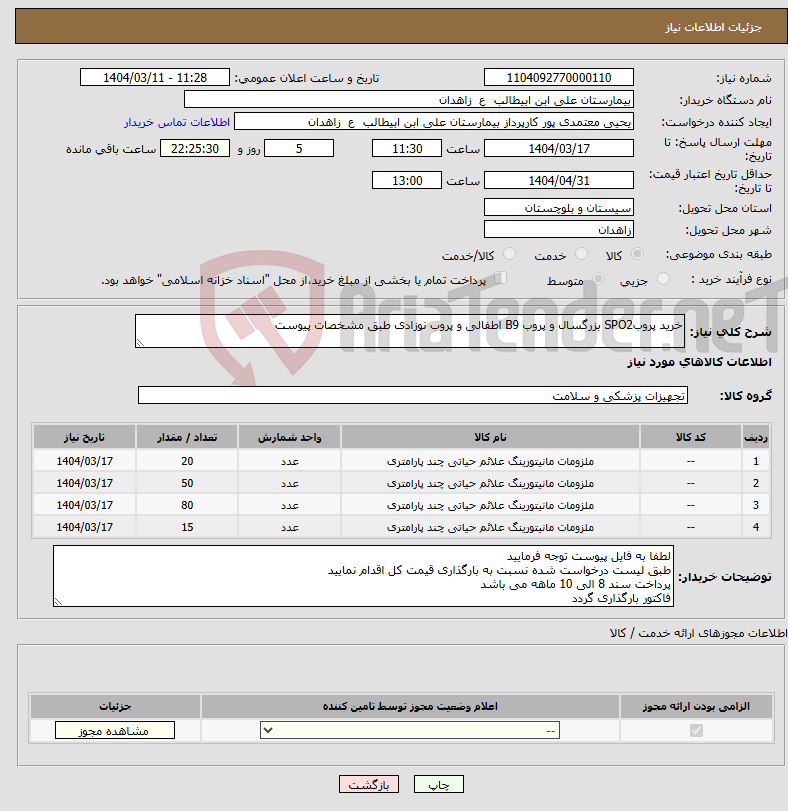Click the تعداد / مقدار column header
The width and height of the screenshot is (788, 811).
[187, 437]
